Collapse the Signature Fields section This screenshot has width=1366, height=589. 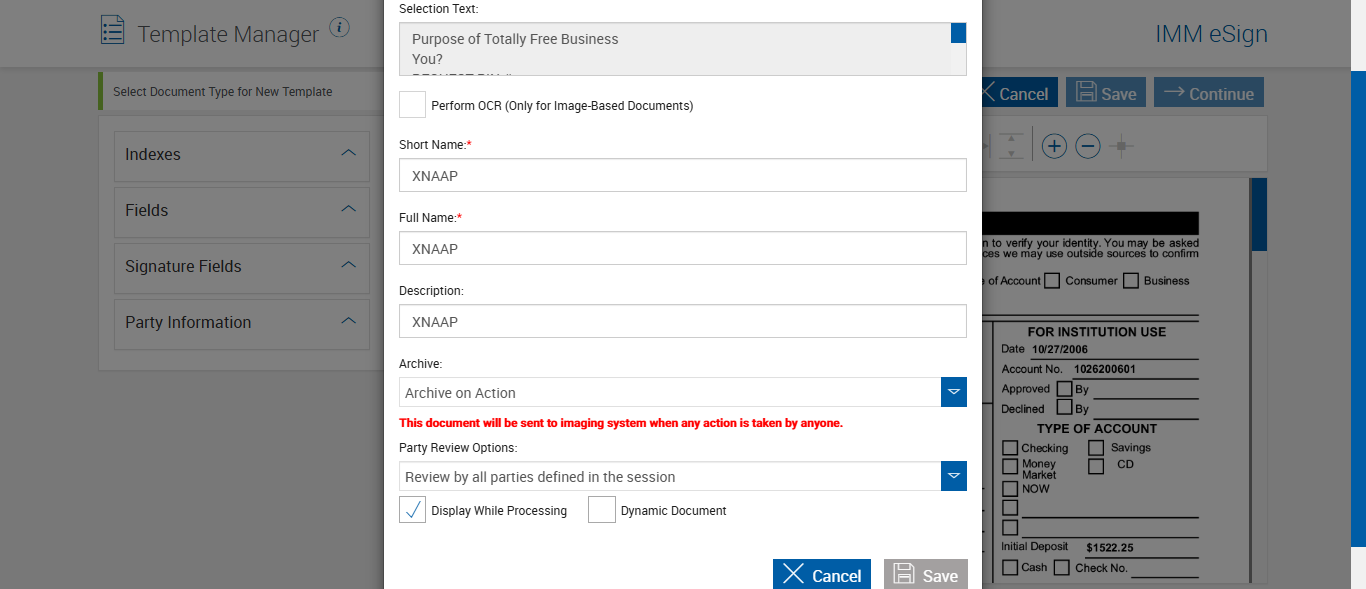pos(348,266)
